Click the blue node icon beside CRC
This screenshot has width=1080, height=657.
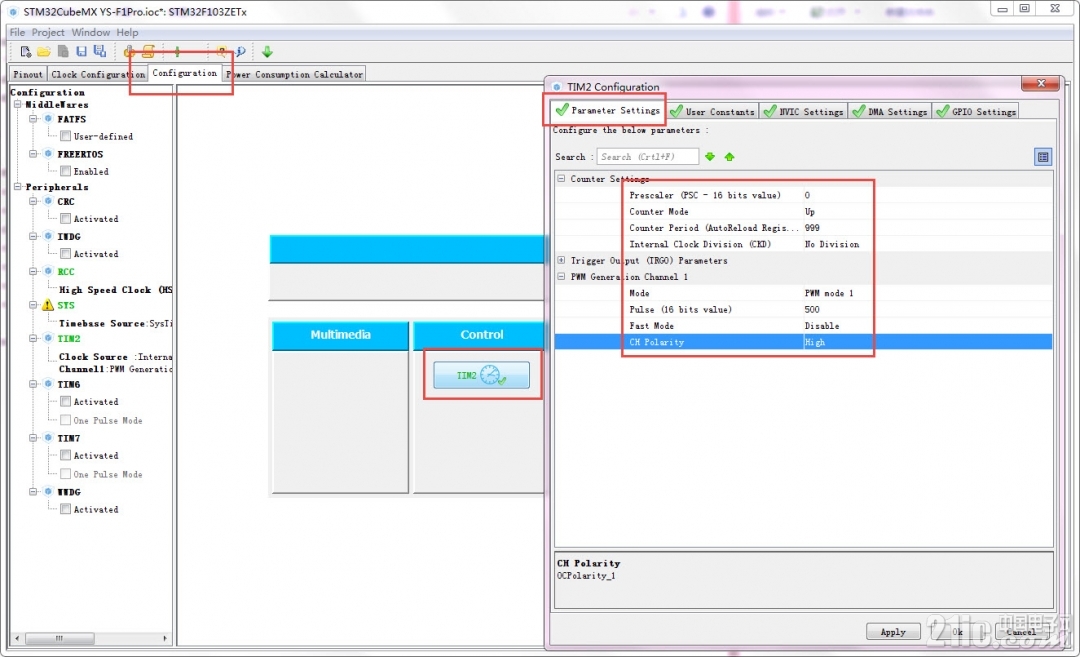tap(48, 201)
